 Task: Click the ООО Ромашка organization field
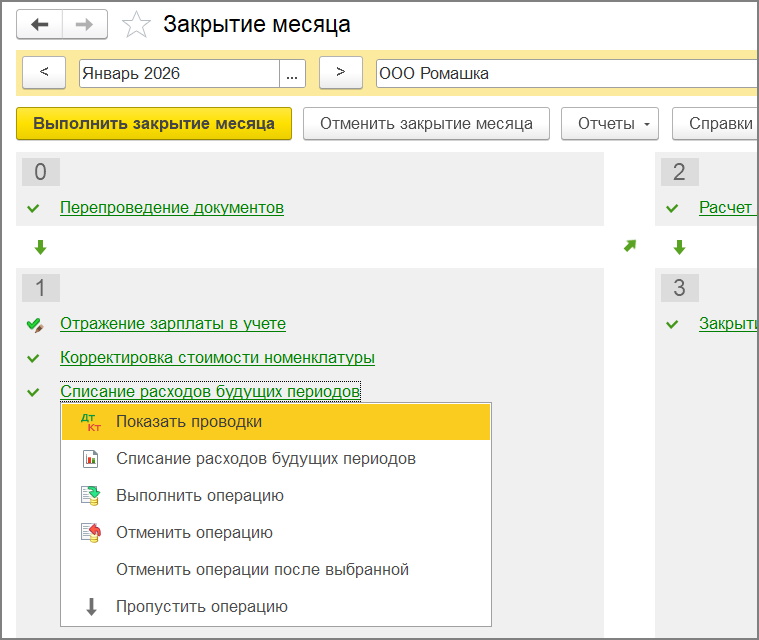(560, 73)
